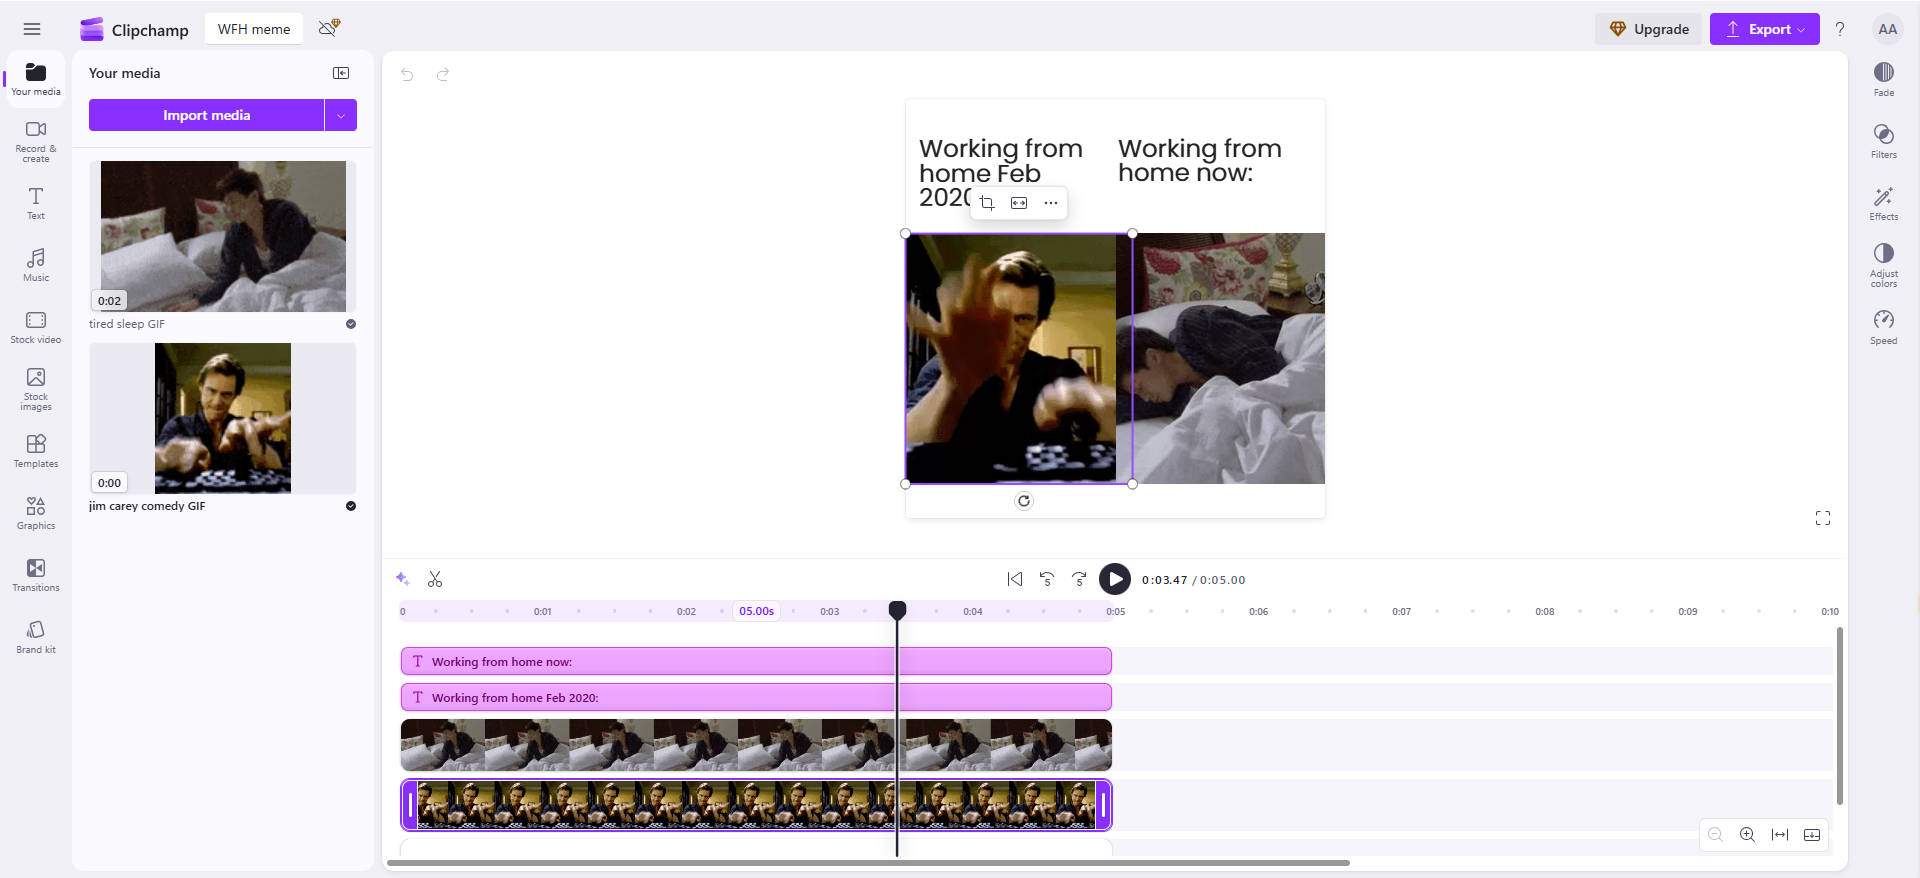Rewind five seconds

tap(1047, 579)
